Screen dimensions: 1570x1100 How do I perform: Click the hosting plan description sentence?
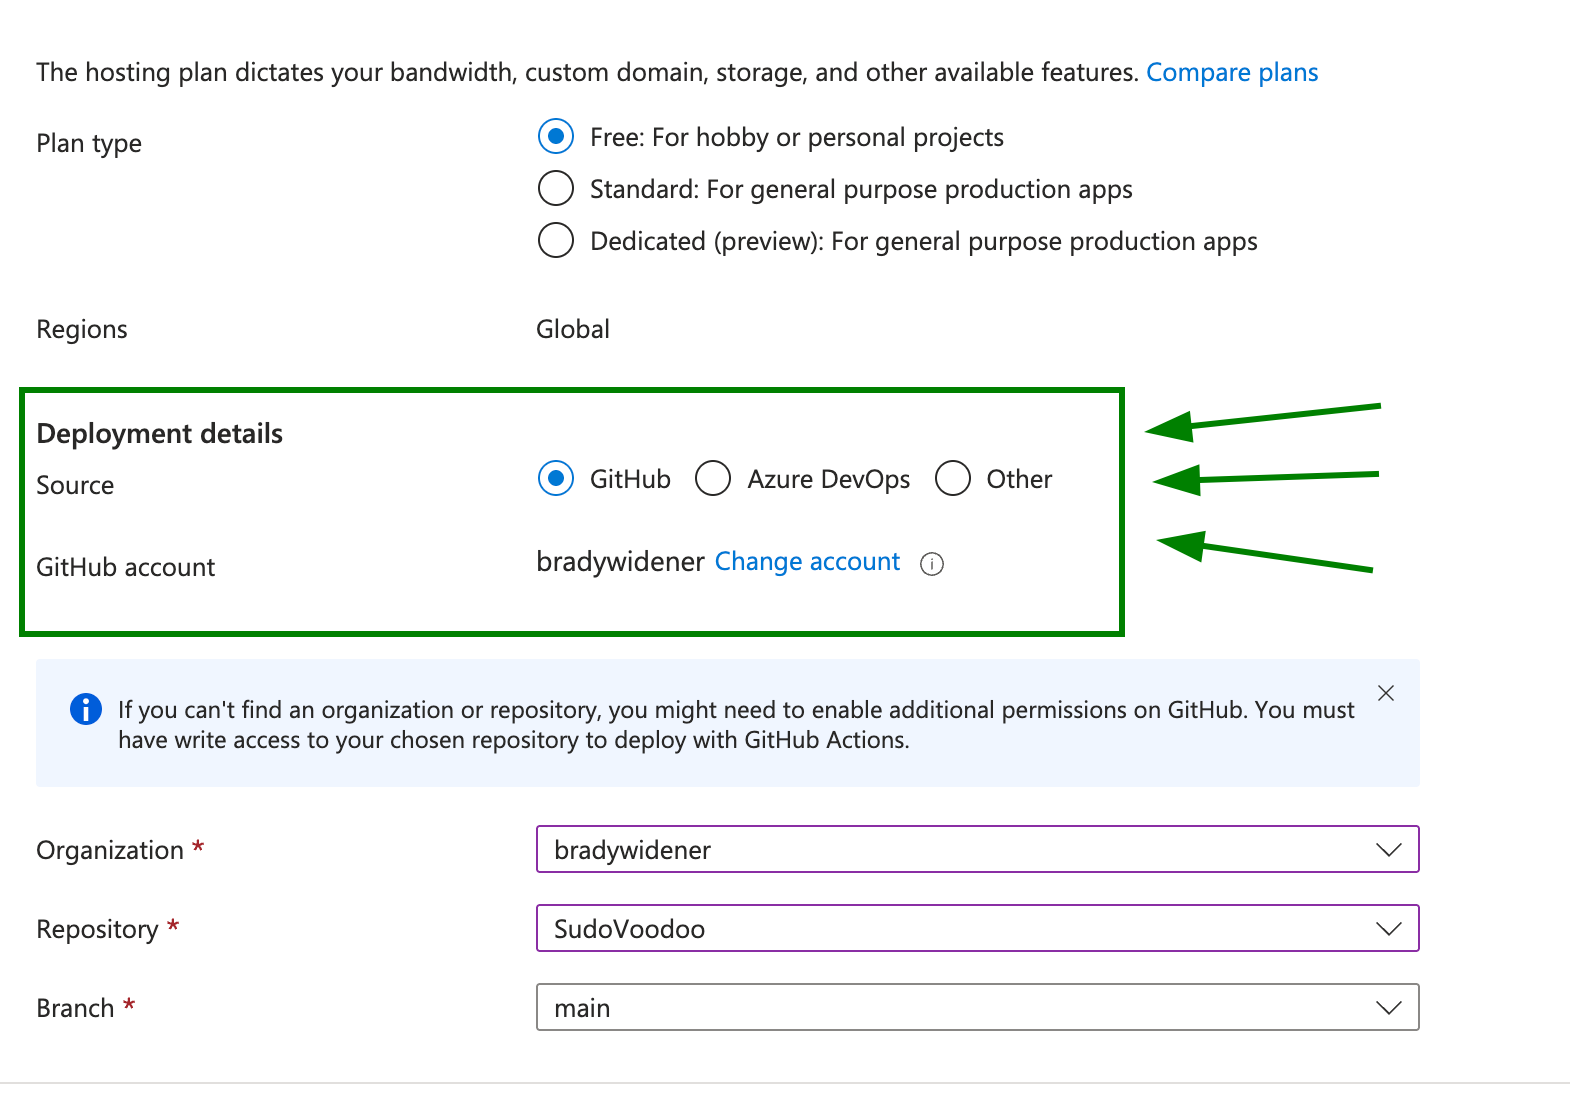(587, 72)
